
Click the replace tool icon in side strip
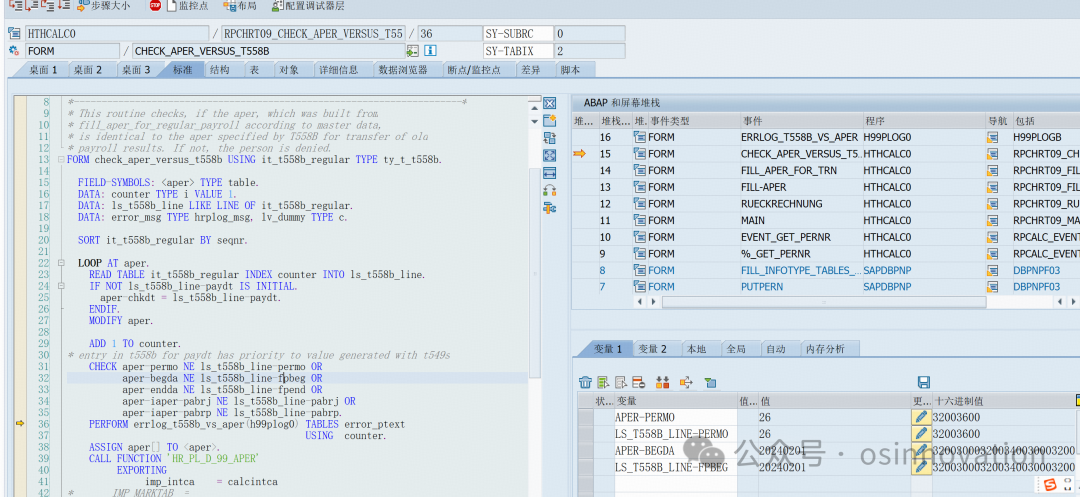[x=550, y=138]
